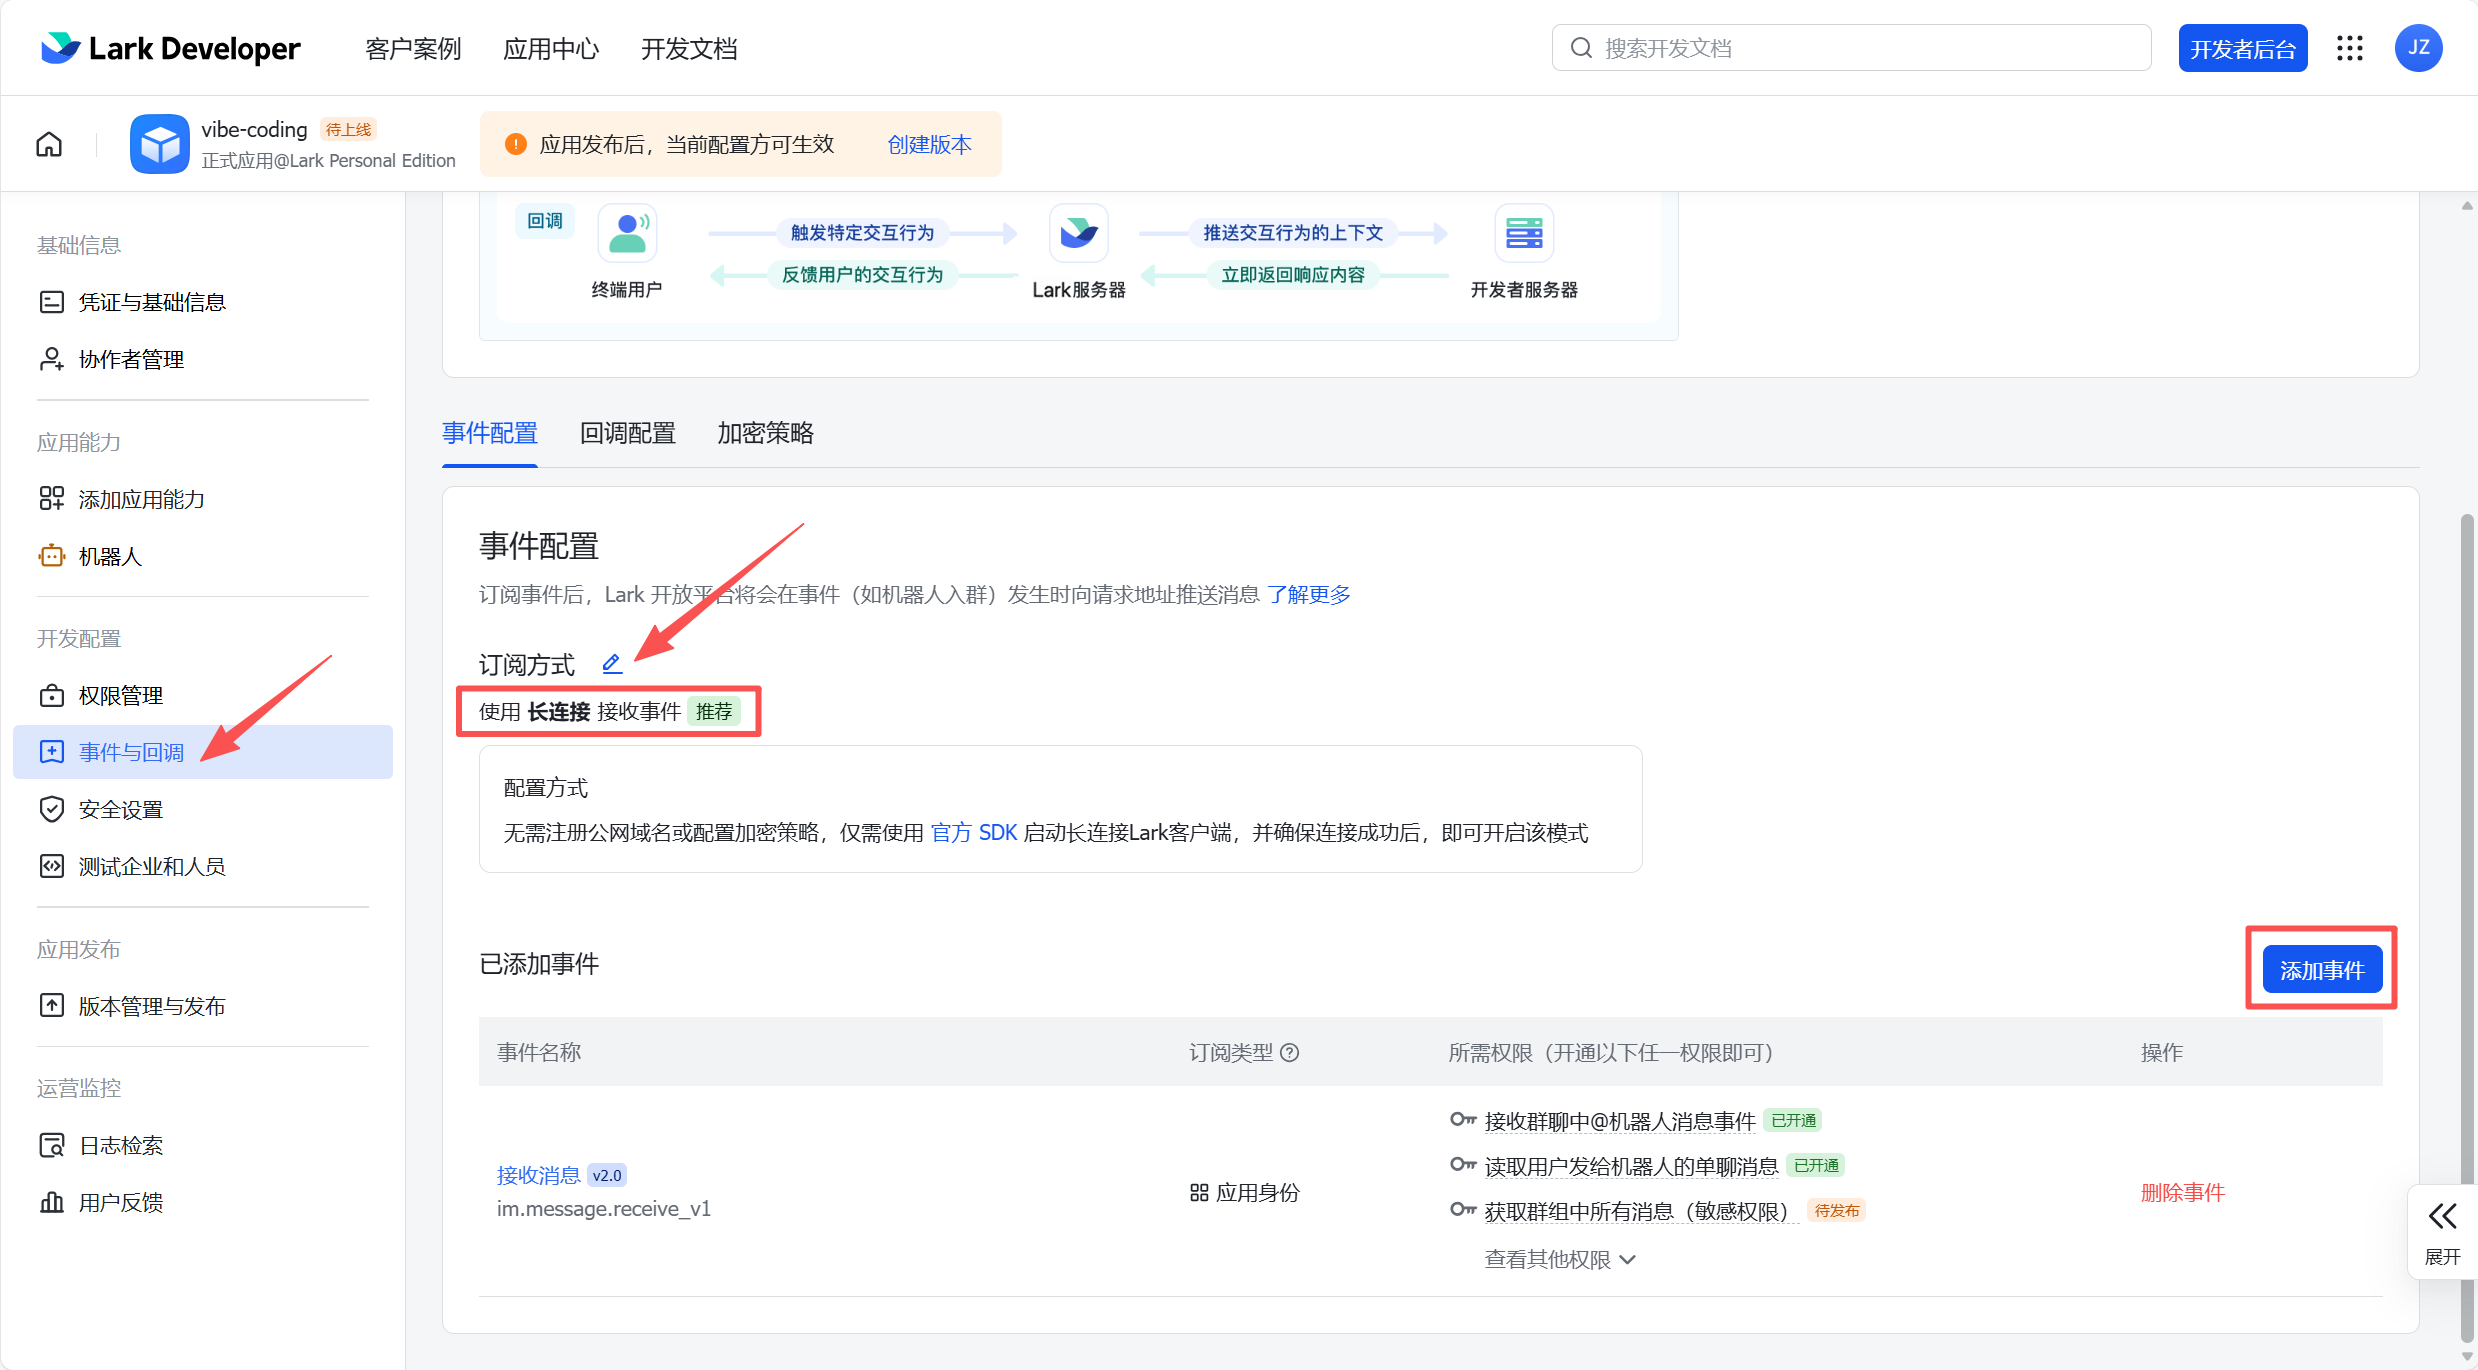2478x1370 pixels.
Task: Click 删除事件 for im.message.receive_v1
Action: [x=2184, y=1191]
